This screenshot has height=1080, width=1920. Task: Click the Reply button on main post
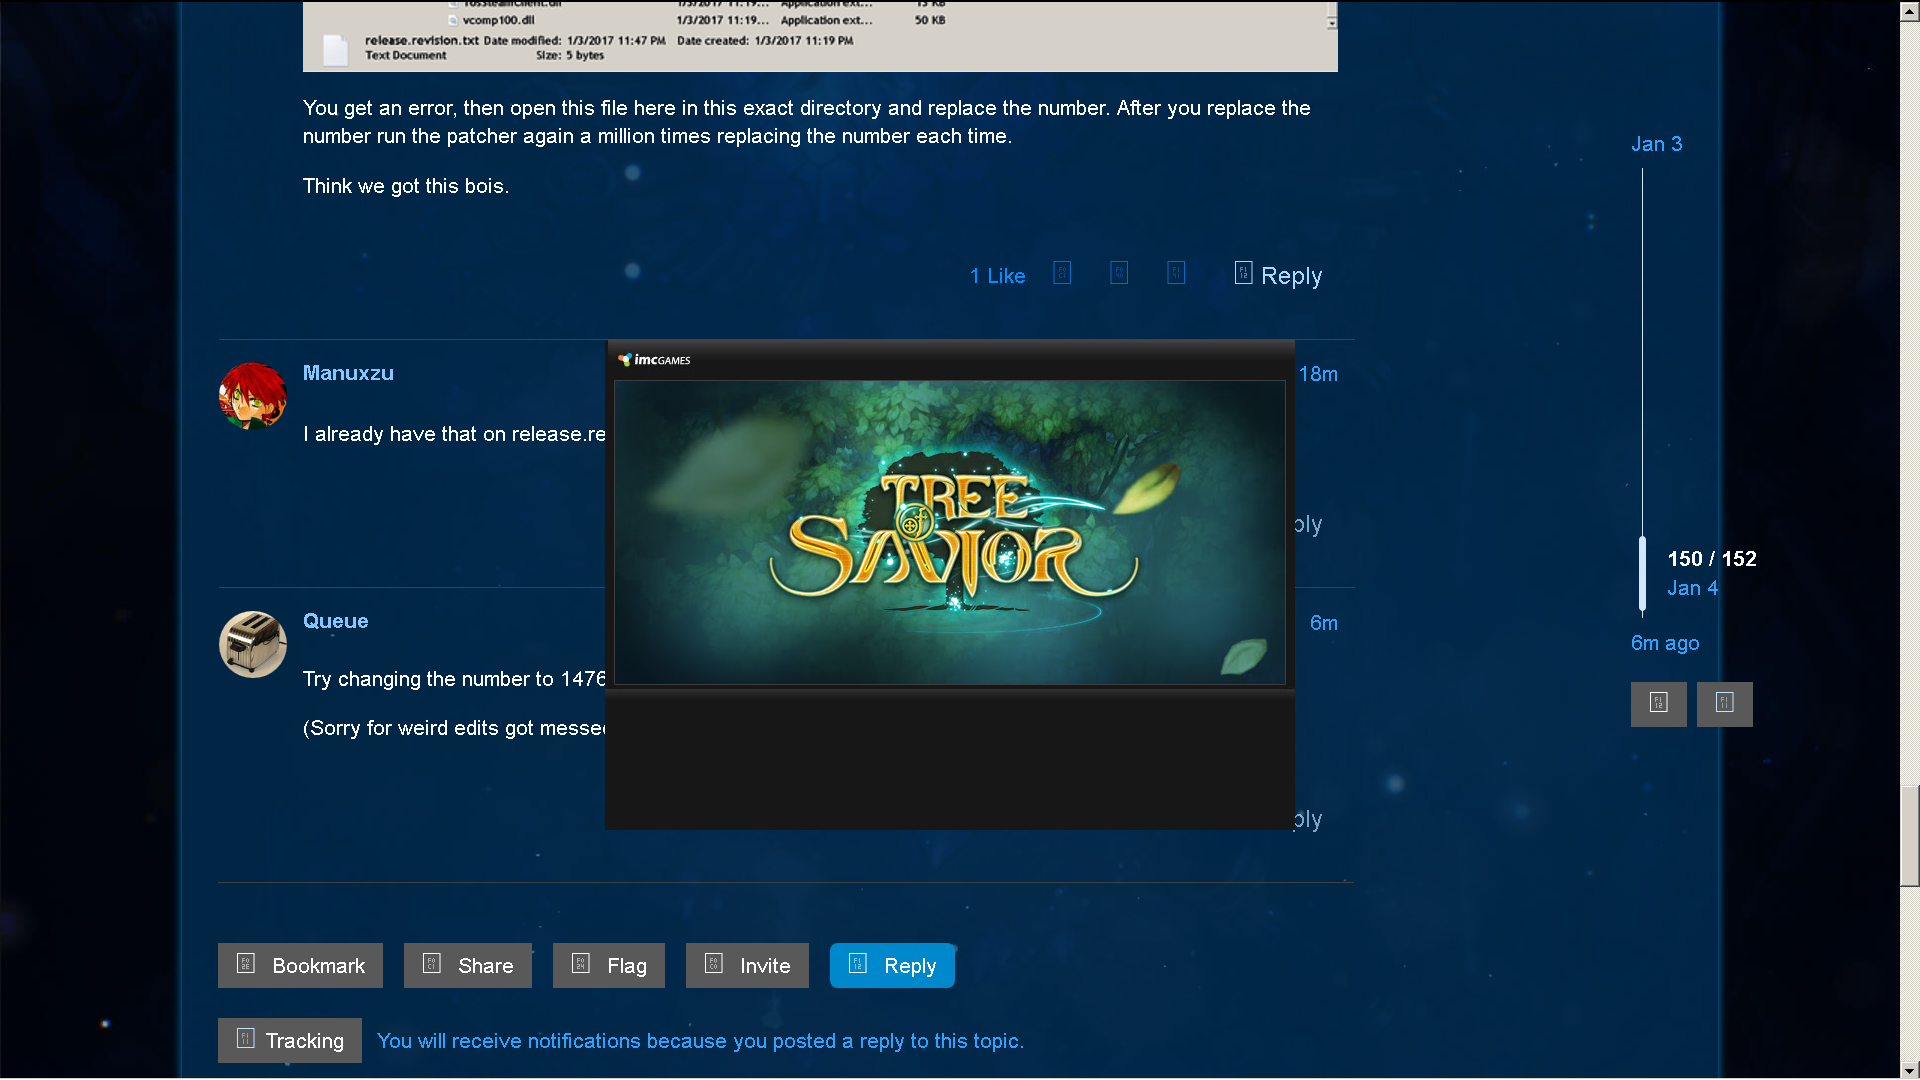click(x=1275, y=273)
